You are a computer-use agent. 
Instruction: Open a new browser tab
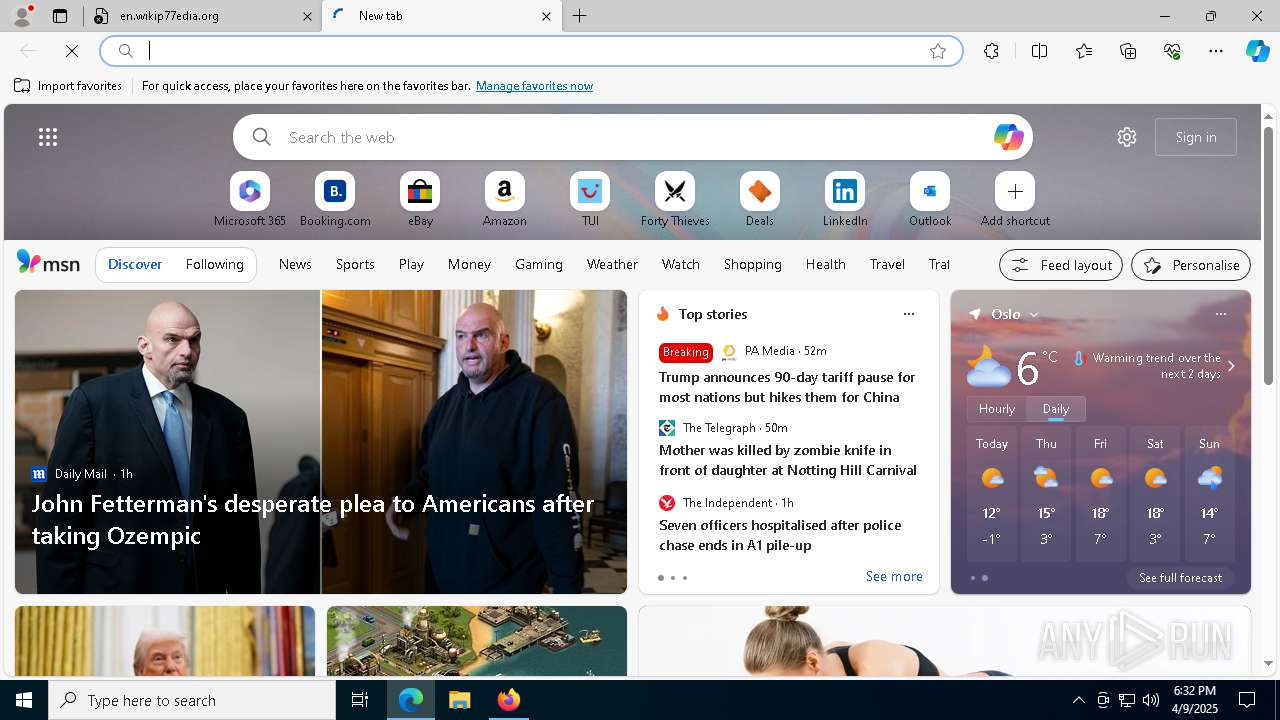580,16
